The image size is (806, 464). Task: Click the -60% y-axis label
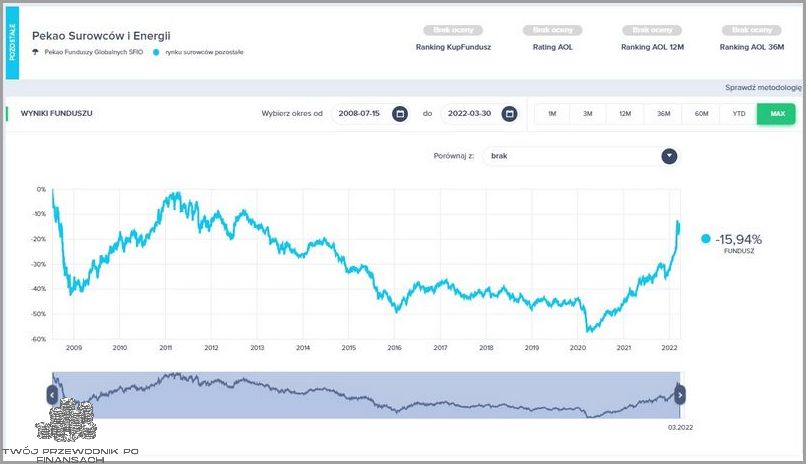click(x=39, y=339)
